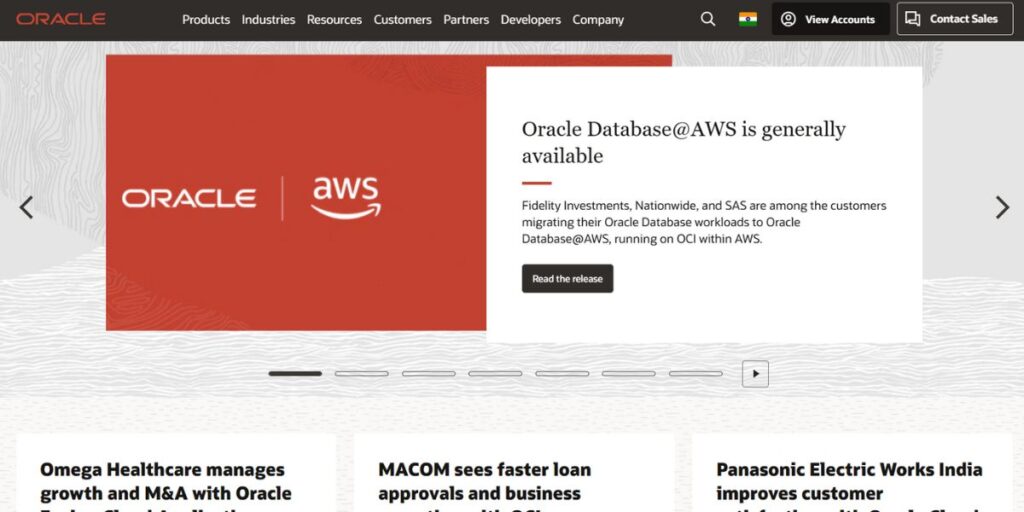Viewport: 1024px width, 512px height.
Task: Select the India flag country icon
Action: tap(748, 19)
